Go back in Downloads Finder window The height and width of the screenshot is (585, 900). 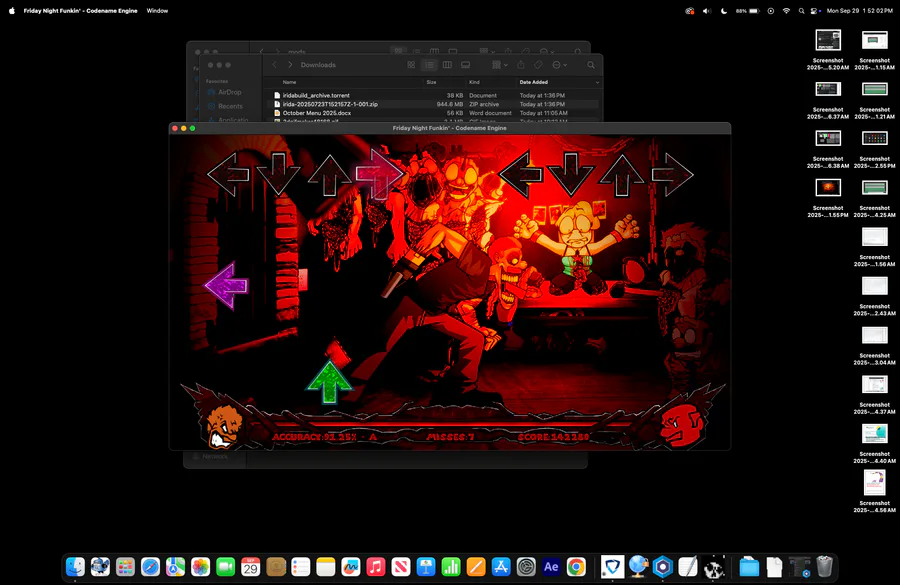[274, 65]
